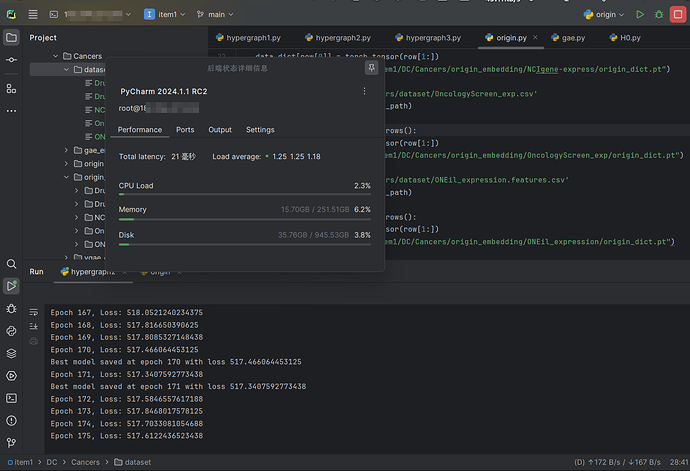Click the 'Epoch 175' loss output line
This screenshot has height=471, width=690.
pos(127,436)
